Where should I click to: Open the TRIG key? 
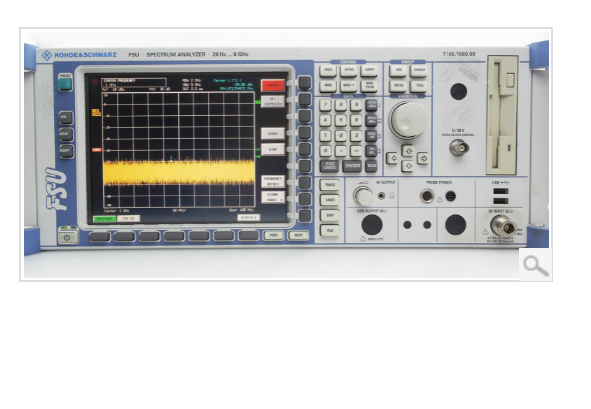419,86
